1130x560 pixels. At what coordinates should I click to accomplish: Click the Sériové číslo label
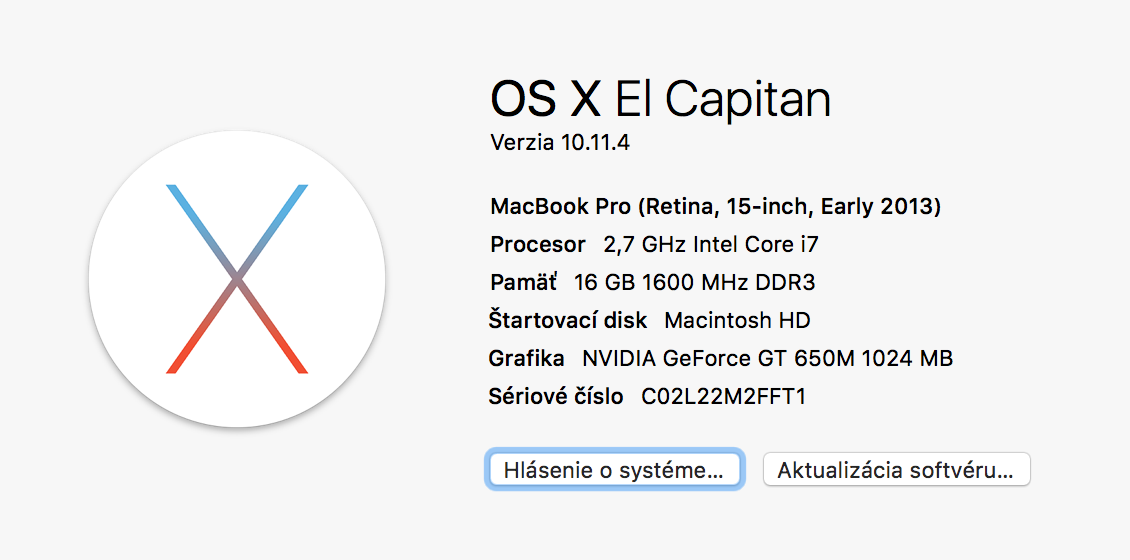pyautogui.click(x=556, y=396)
